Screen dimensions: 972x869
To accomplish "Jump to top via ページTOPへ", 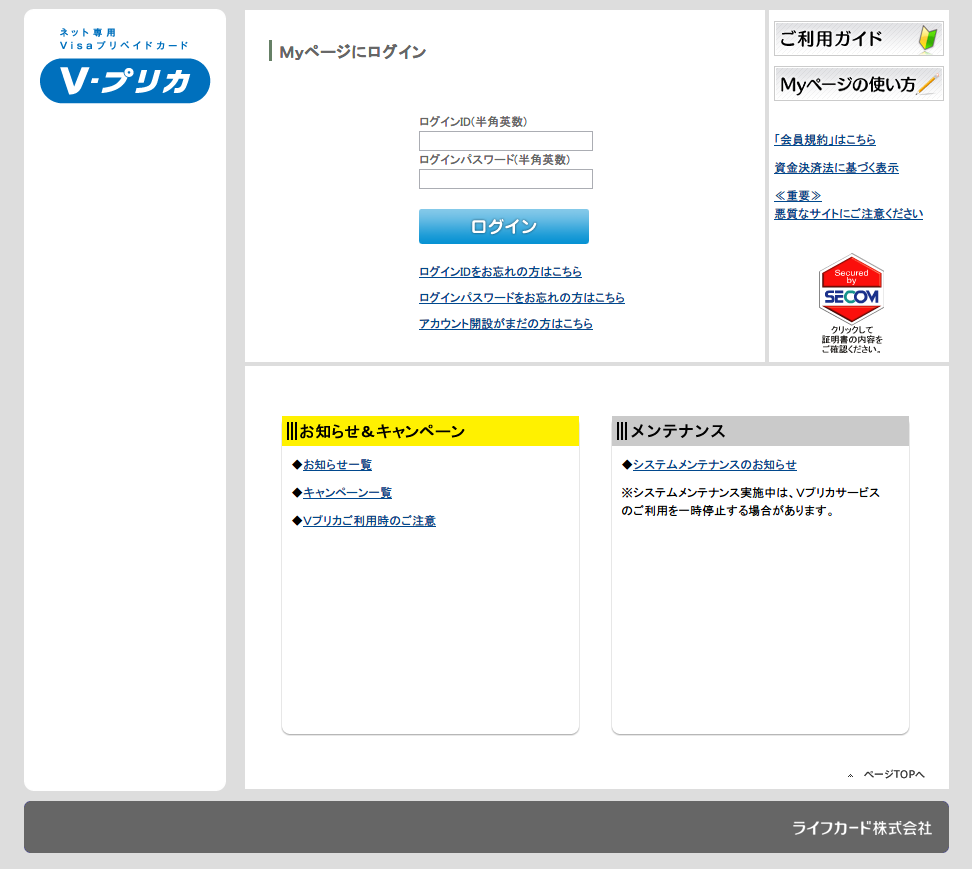I will pyautogui.click(x=893, y=775).
